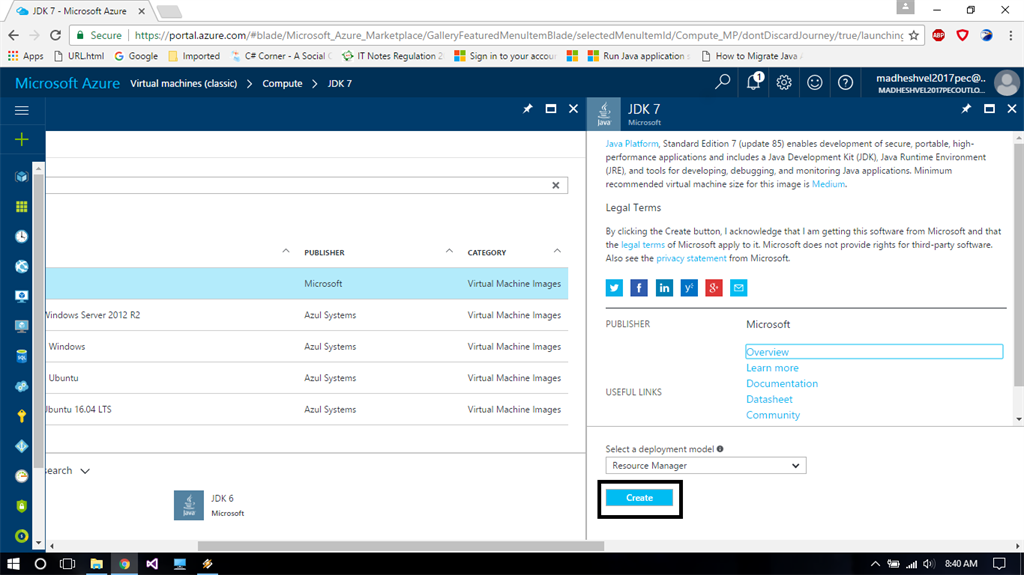Go to Compute breadcrumb
This screenshot has width=1024, height=575.
pos(282,83)
